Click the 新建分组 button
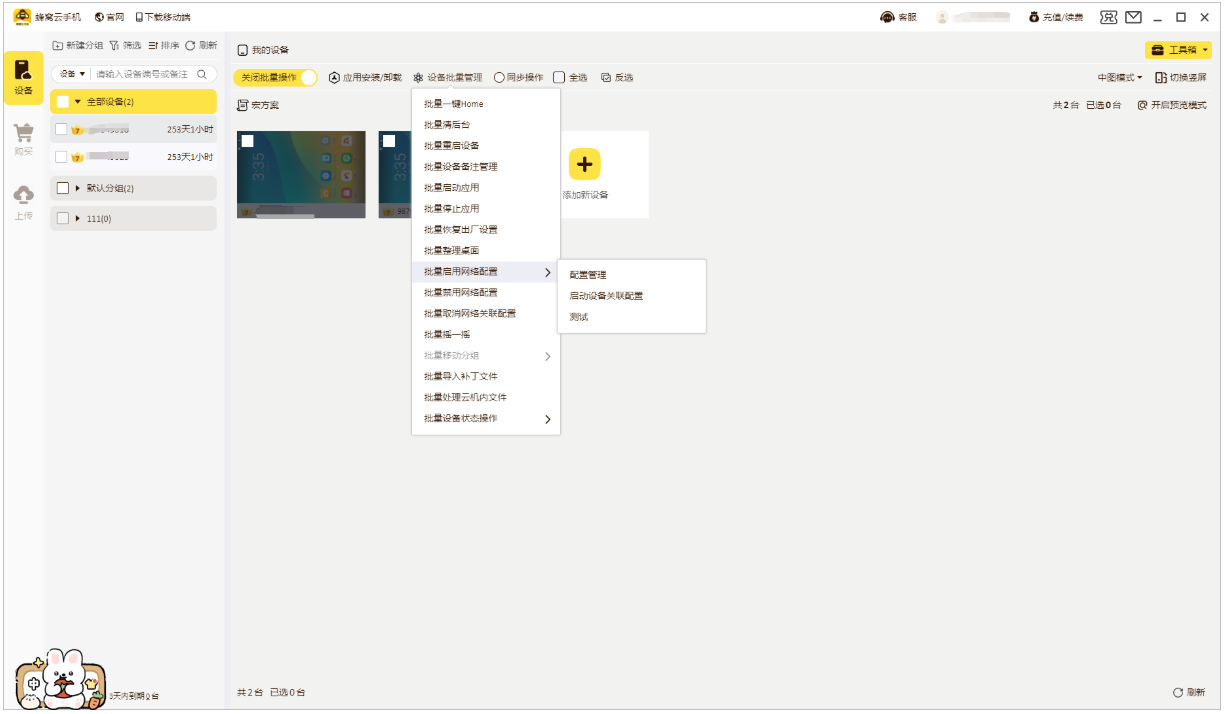The image size is (1225, 714). (x=81, y=44)
